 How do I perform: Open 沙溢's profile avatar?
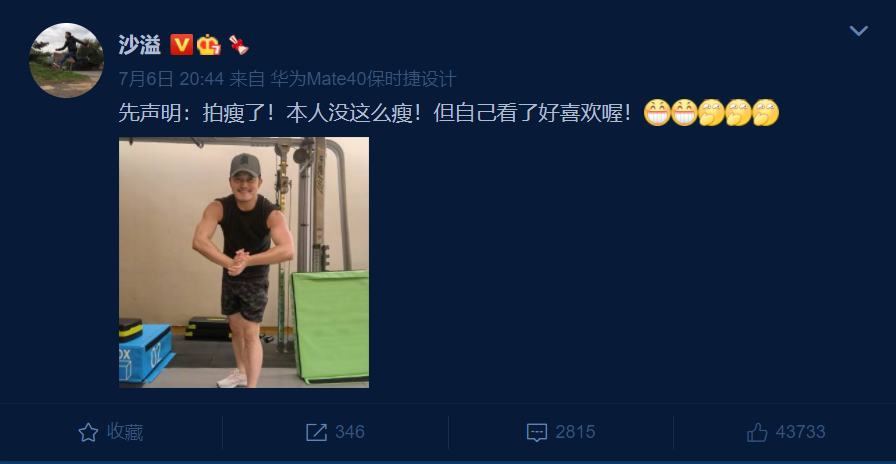click(66, 60)
